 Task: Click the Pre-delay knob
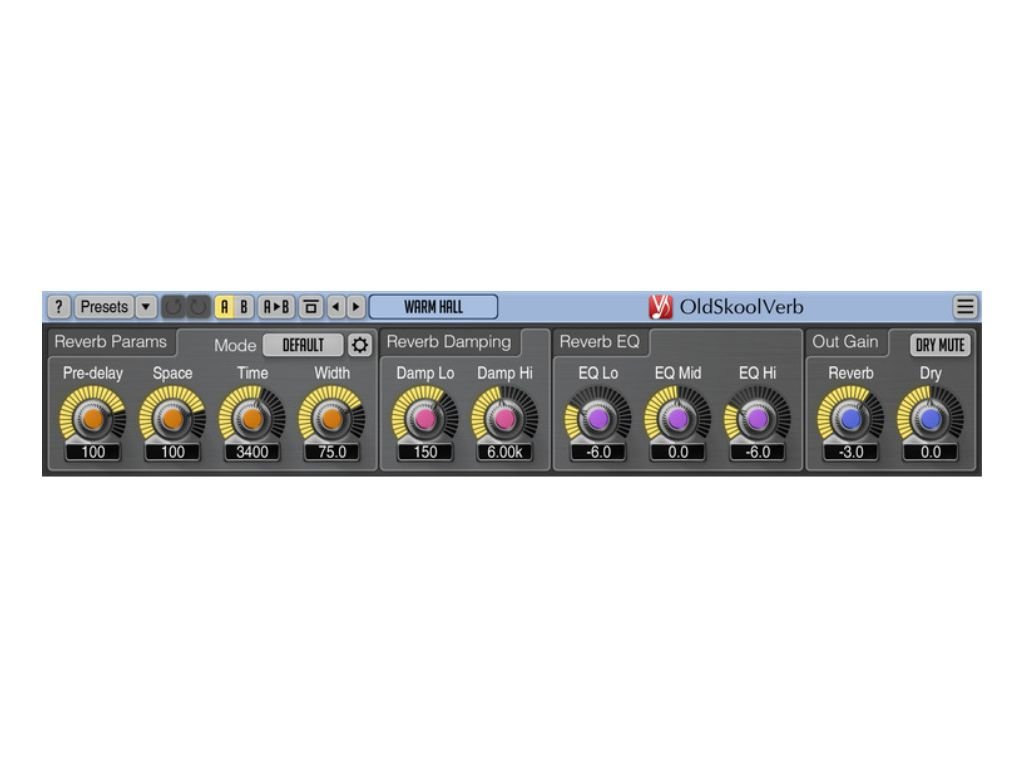coord(93,419)
